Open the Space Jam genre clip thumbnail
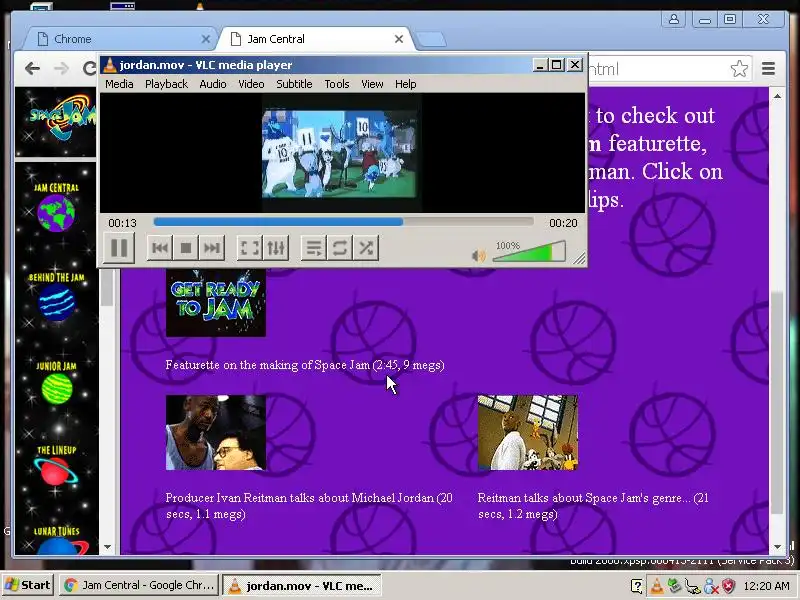The image size is (800, 600). point(528,433)
